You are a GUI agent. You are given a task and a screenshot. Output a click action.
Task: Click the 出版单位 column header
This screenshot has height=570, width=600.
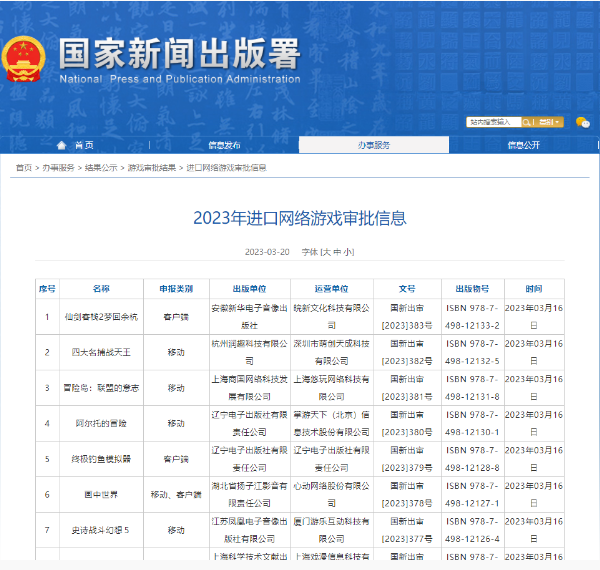[x=249, y=289]
